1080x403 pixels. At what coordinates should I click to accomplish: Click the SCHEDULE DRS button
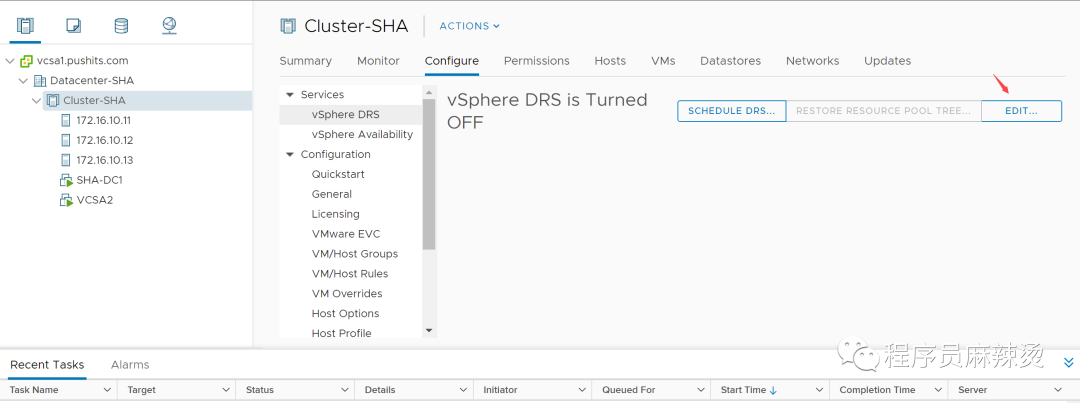[x=731, y=111]
